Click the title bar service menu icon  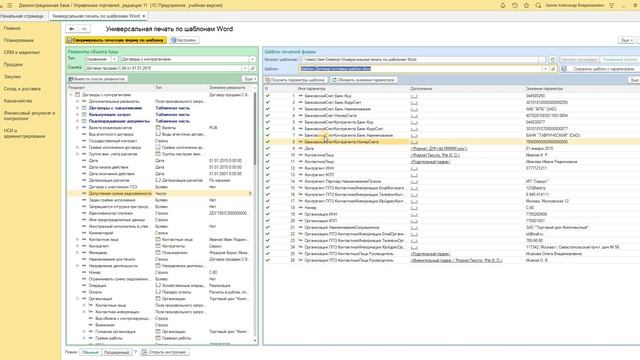(x=611, y=5)
